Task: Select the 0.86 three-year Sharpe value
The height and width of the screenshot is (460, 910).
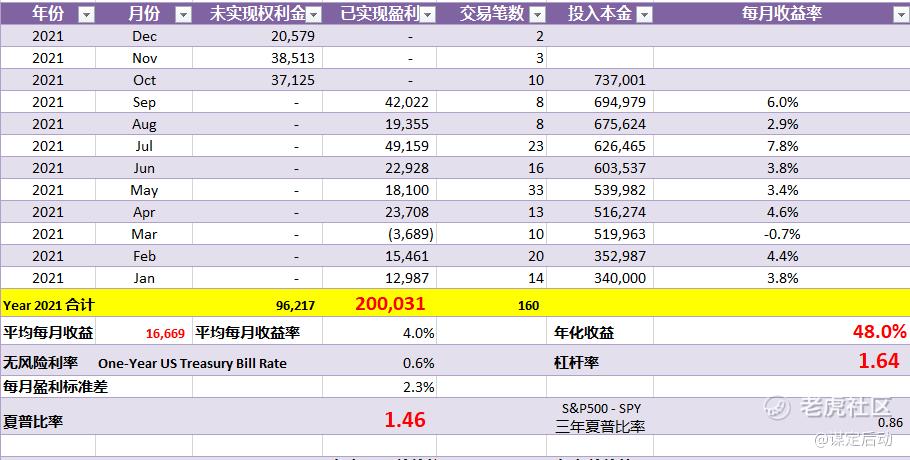Action: click(x=890, y=423)
